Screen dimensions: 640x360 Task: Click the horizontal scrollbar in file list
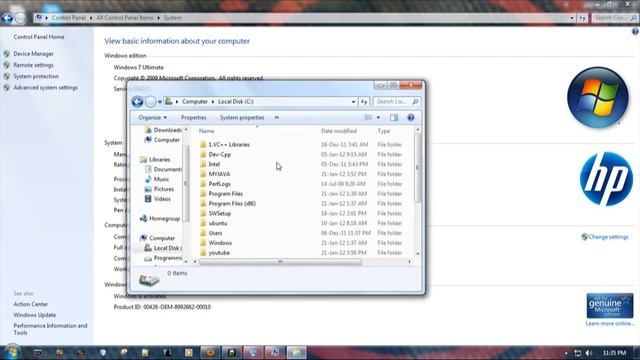[280, 262]
